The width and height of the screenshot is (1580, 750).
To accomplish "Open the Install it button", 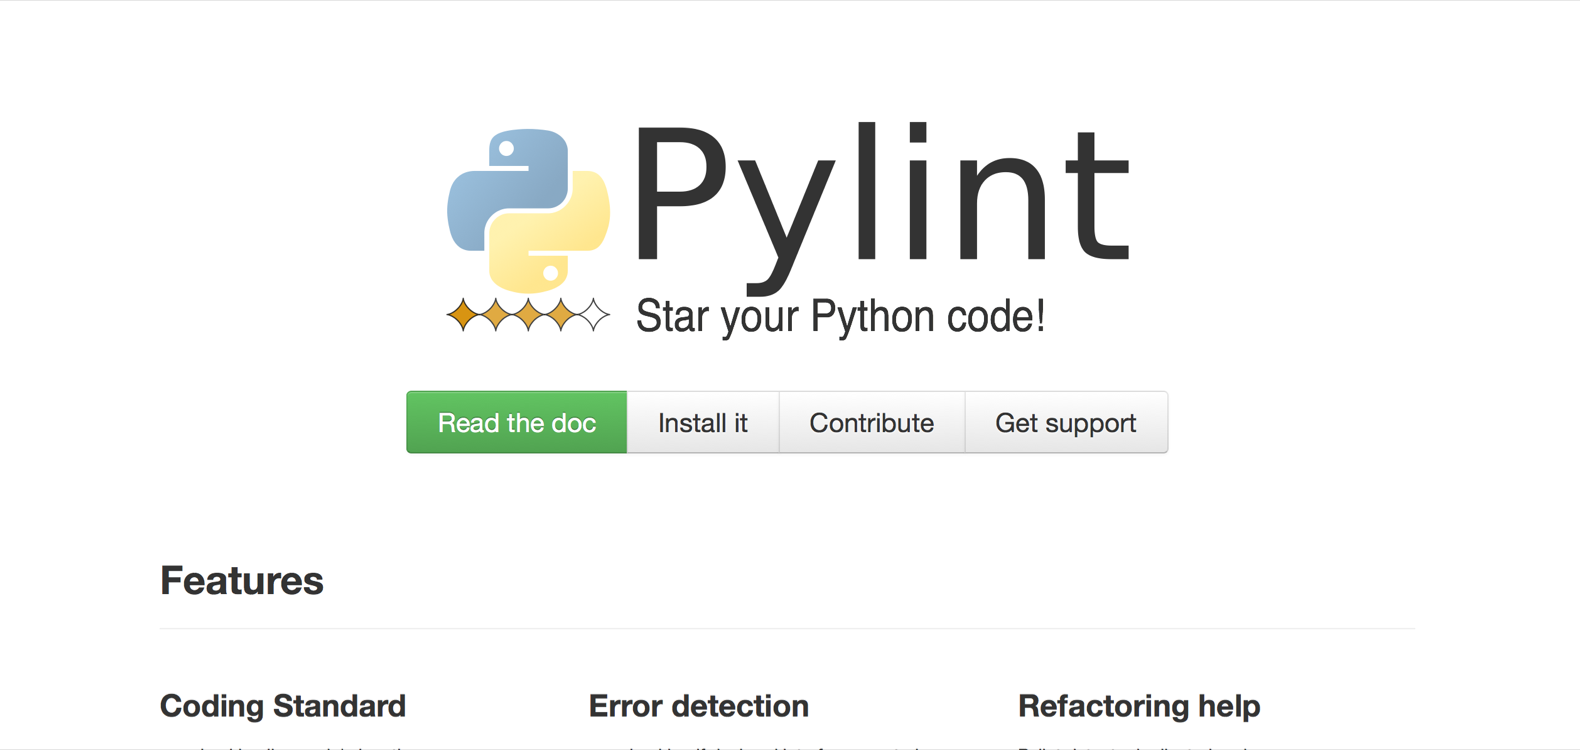I will [703, 422].
